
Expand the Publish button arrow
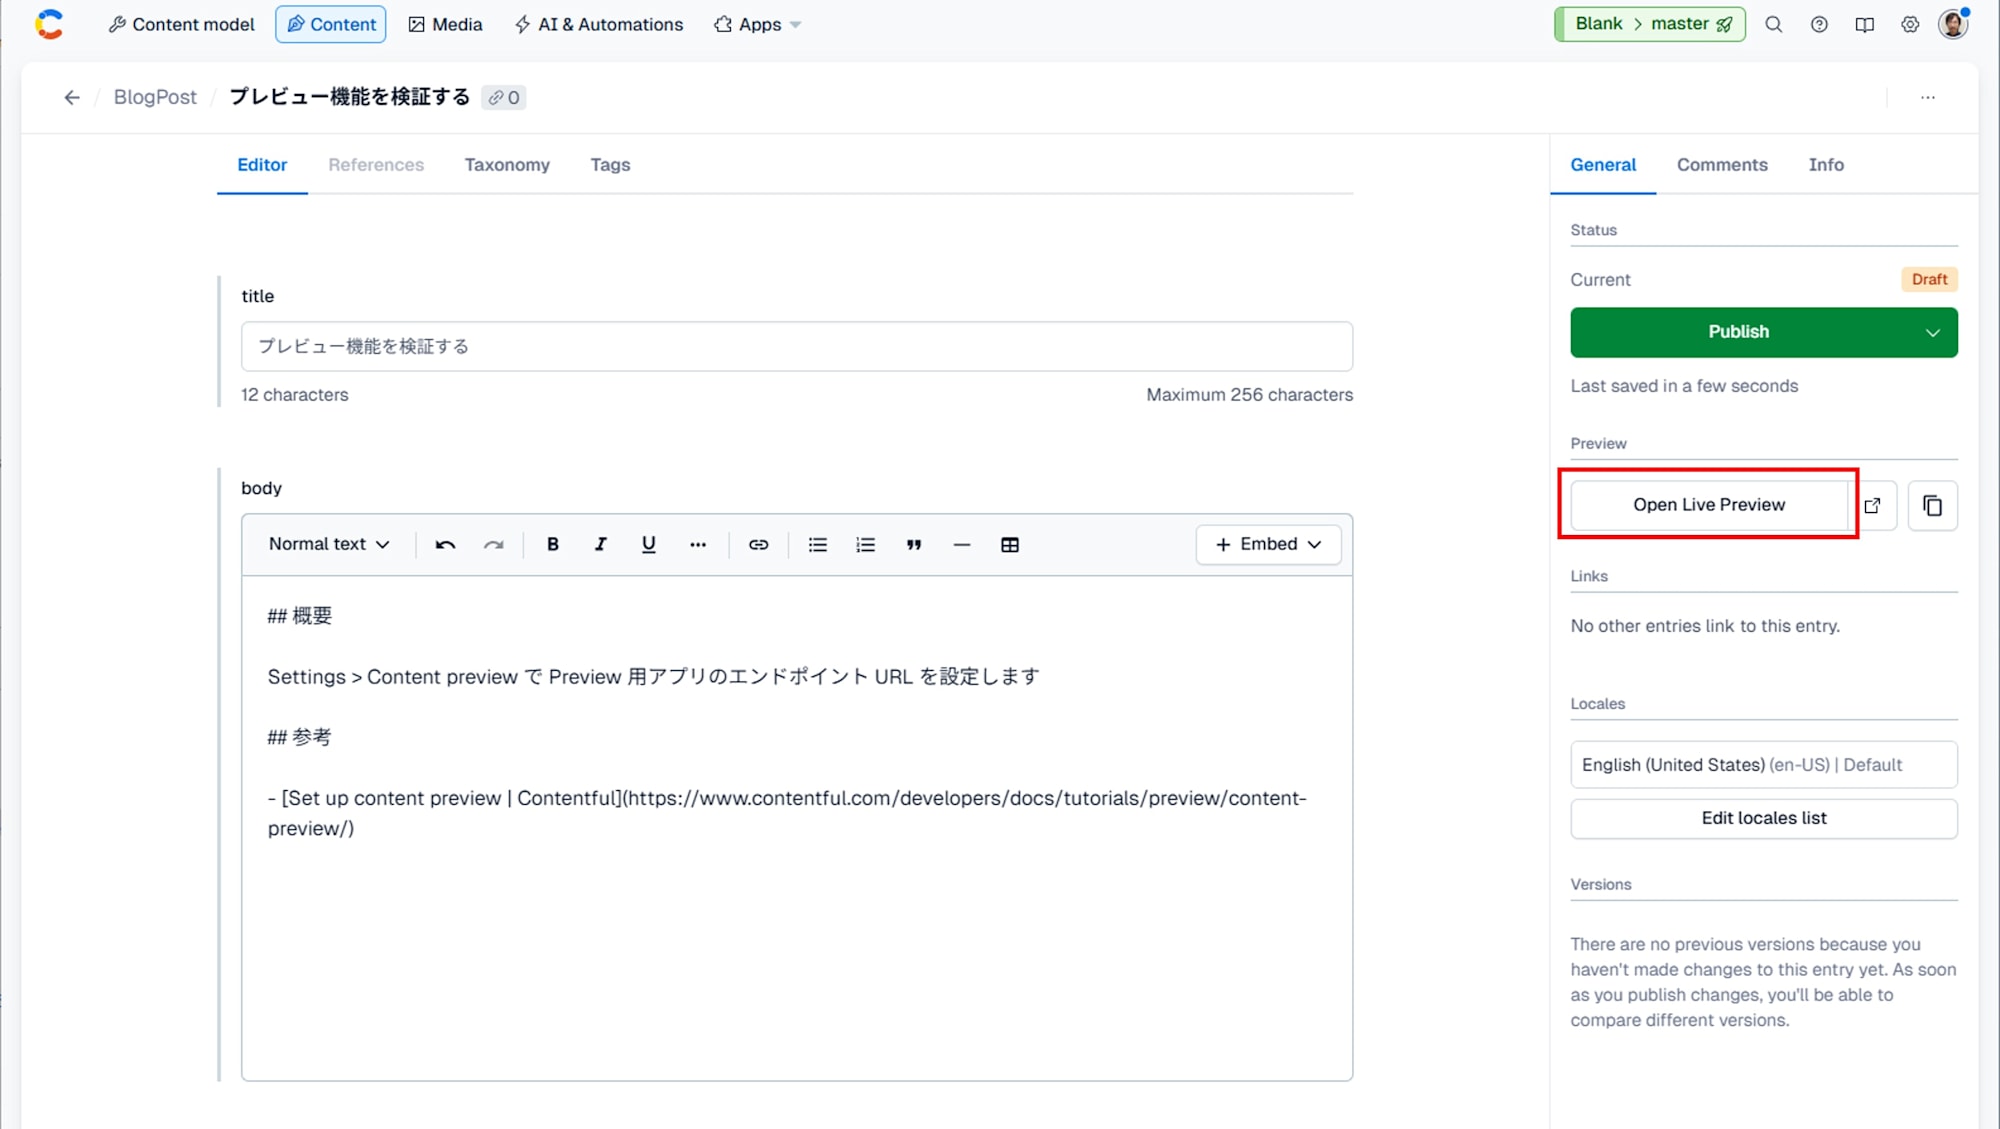click(x=1932, y=332)
